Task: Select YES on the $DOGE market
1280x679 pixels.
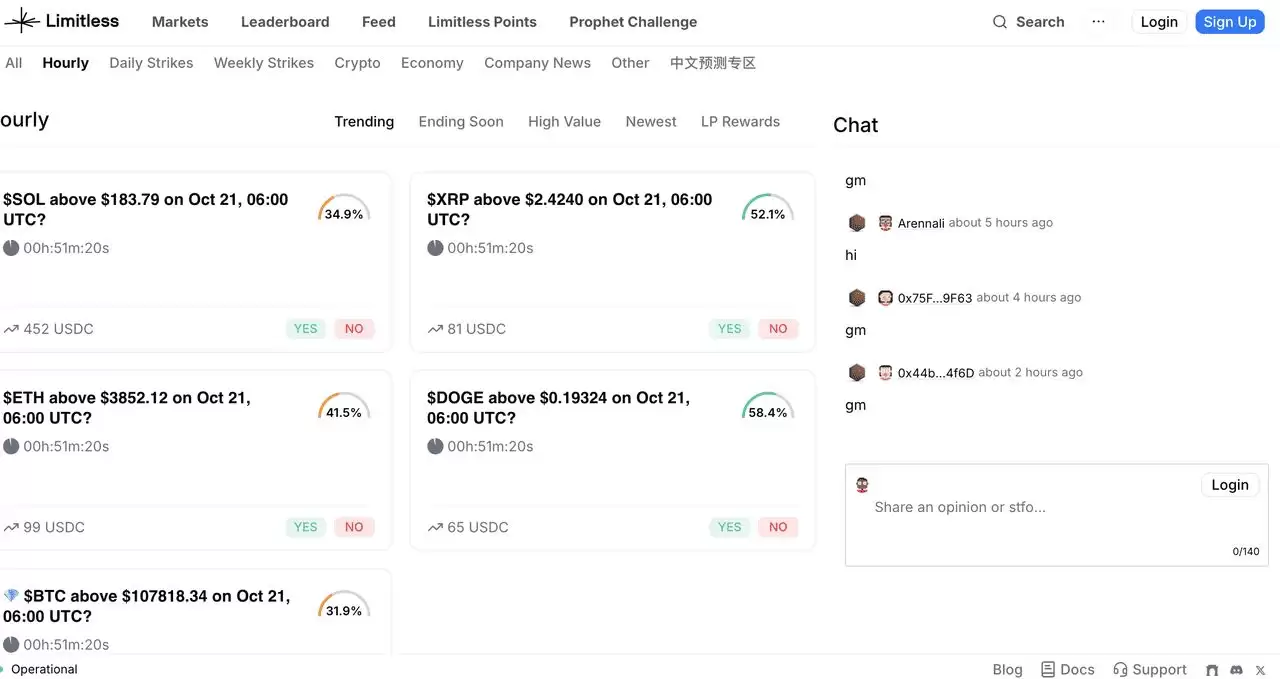Action: pyautogui.click(x=729, y=527)
